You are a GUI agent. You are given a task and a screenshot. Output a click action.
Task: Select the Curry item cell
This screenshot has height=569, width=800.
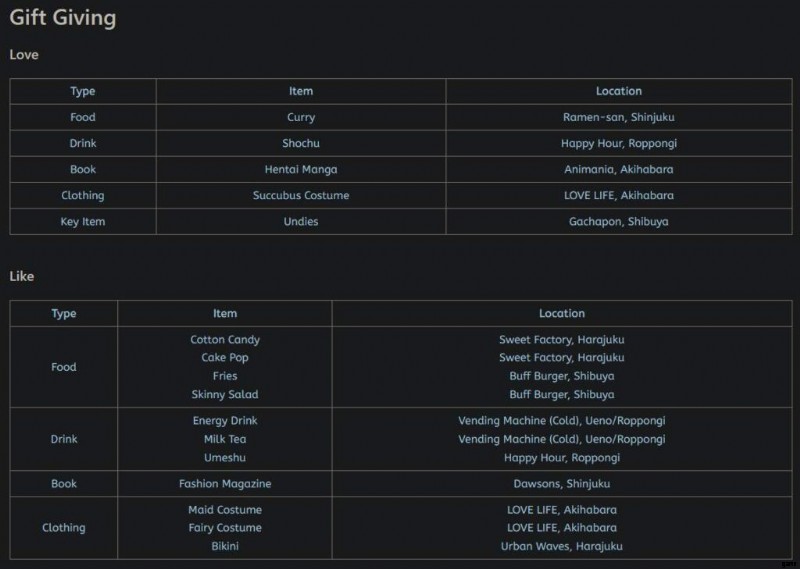coord(301,118)
